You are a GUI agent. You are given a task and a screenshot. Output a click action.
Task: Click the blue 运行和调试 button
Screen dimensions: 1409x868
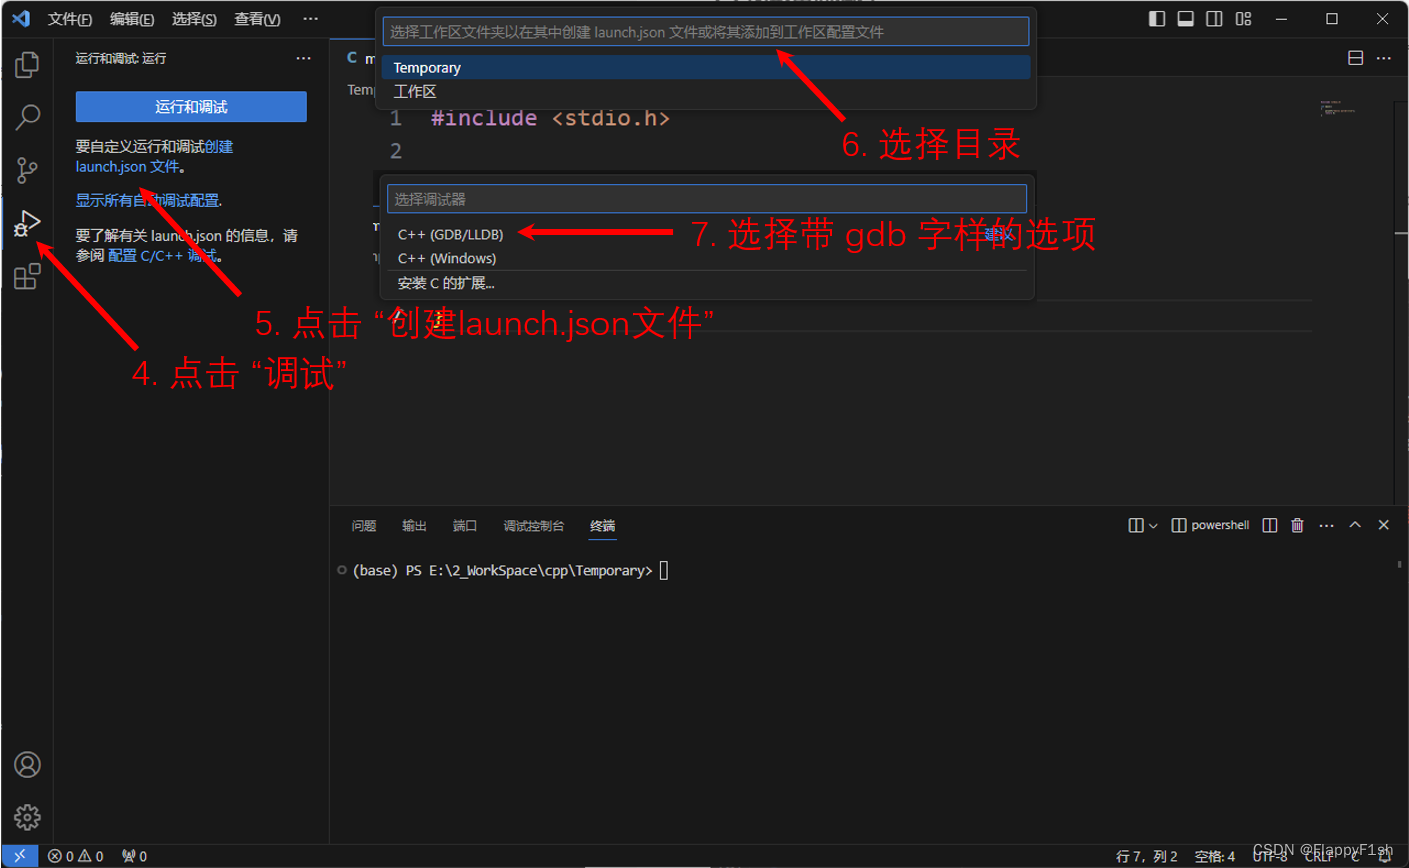point(191,107)
